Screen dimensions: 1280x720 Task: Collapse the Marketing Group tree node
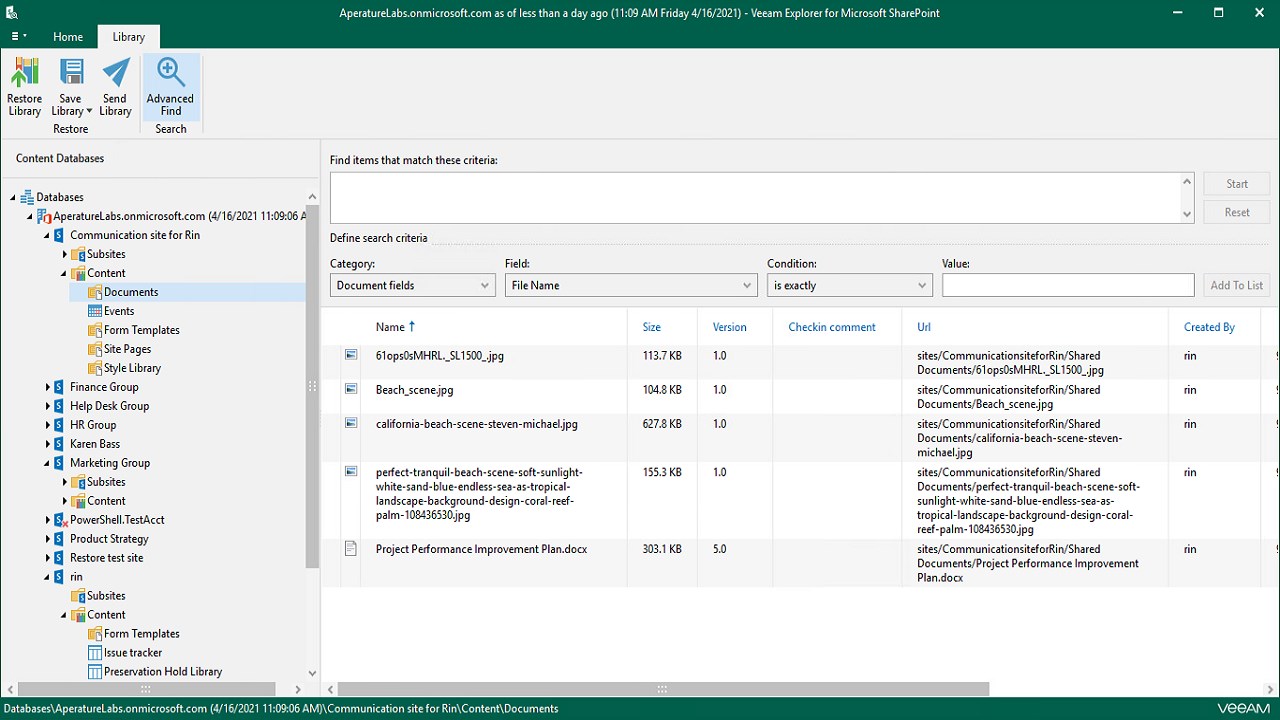(47, 463)
